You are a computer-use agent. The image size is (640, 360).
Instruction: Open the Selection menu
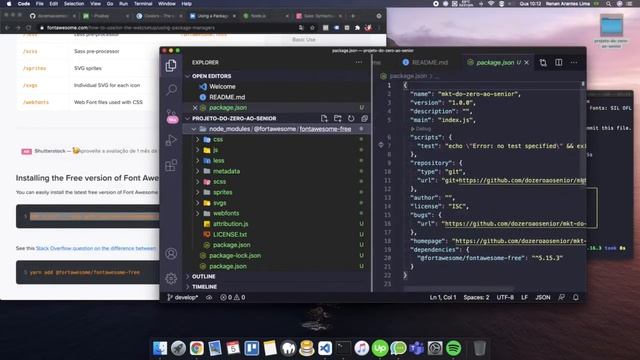click(x=74, y=4)
